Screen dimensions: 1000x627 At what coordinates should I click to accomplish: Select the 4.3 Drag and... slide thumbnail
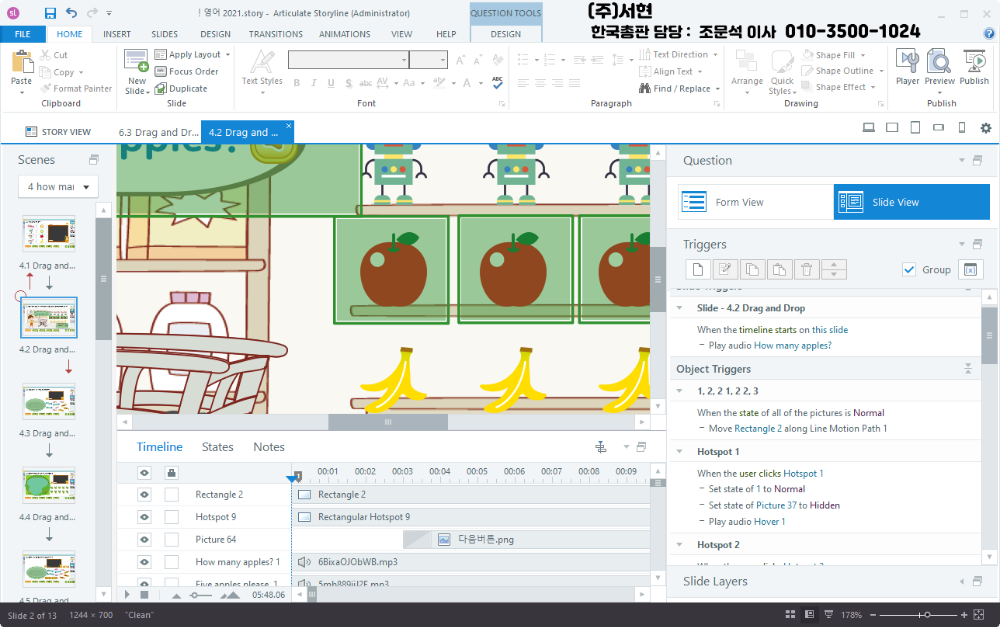(49, 401)
